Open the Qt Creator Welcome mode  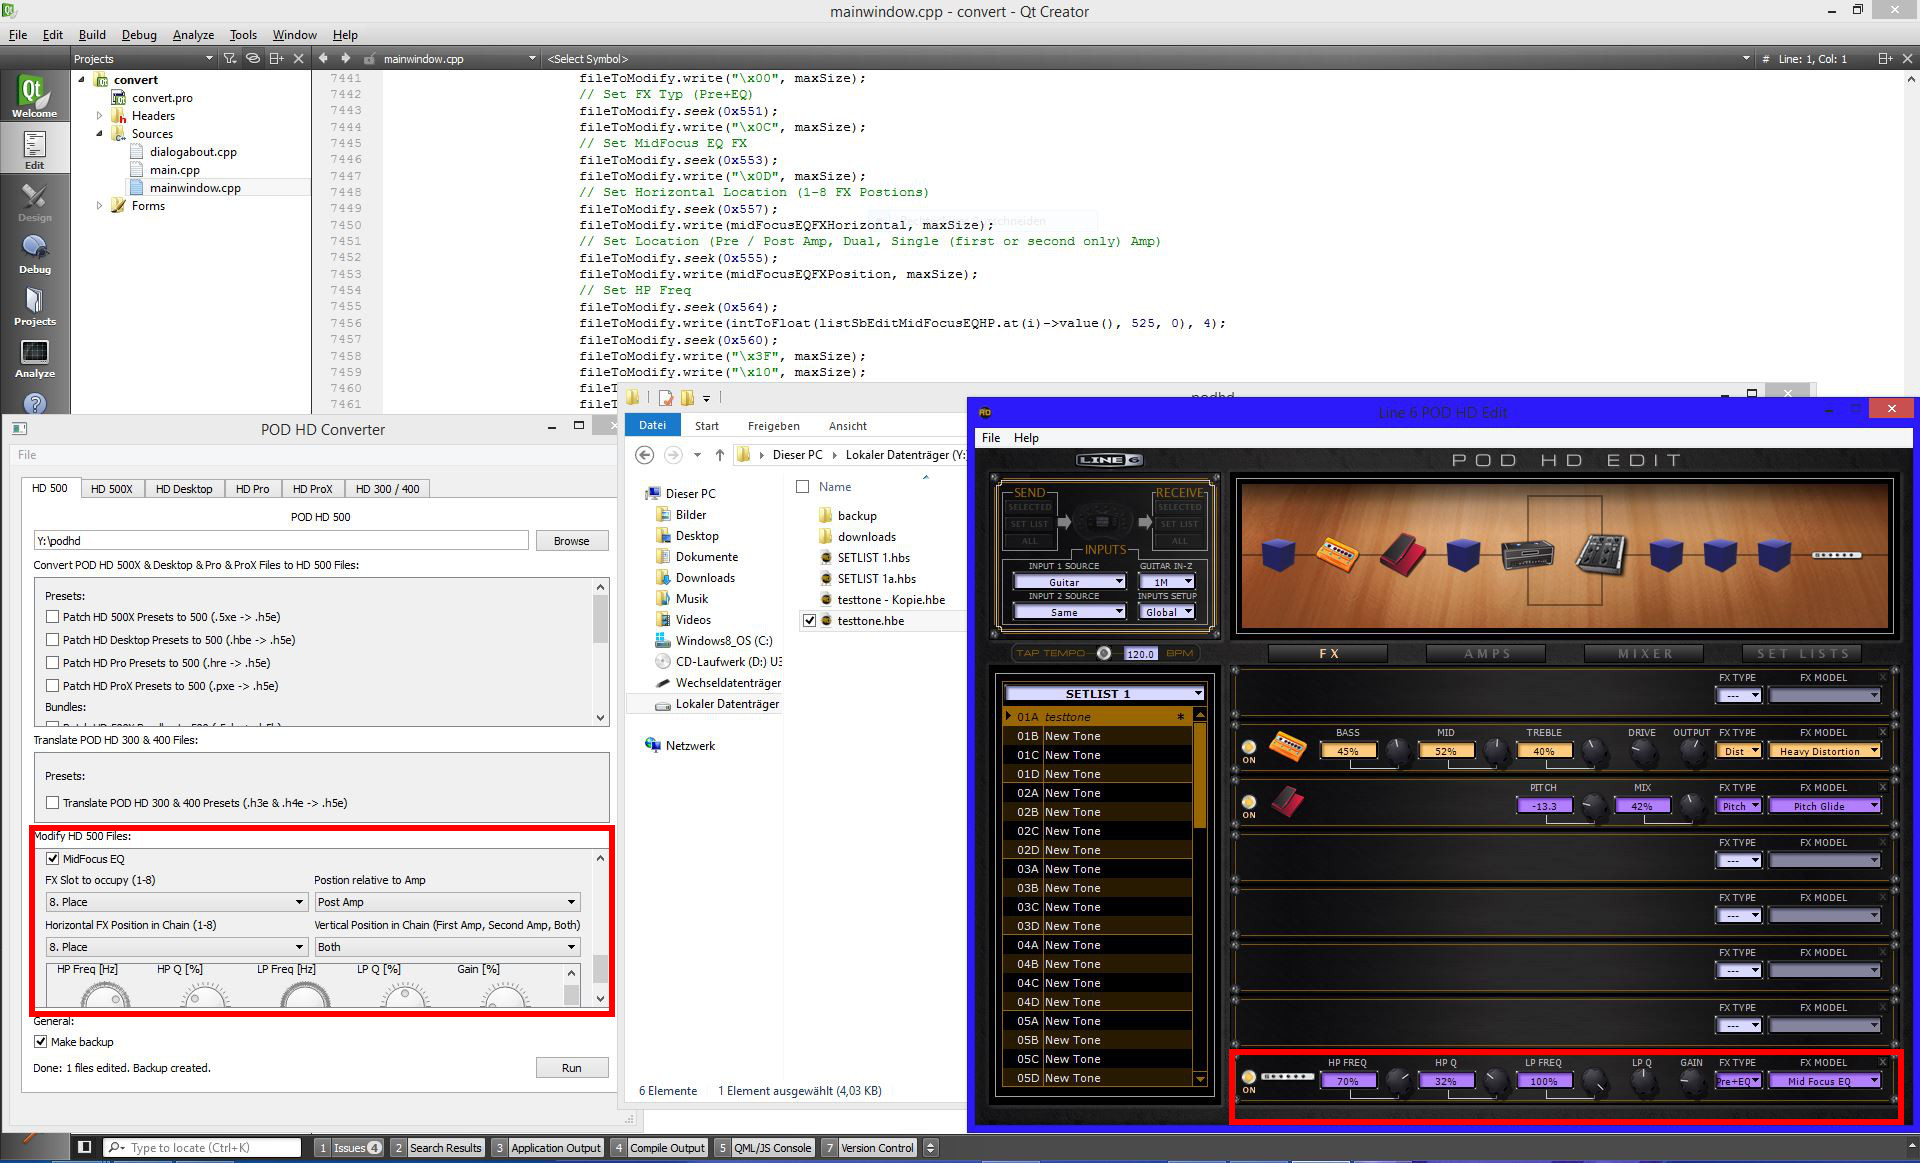34,97
